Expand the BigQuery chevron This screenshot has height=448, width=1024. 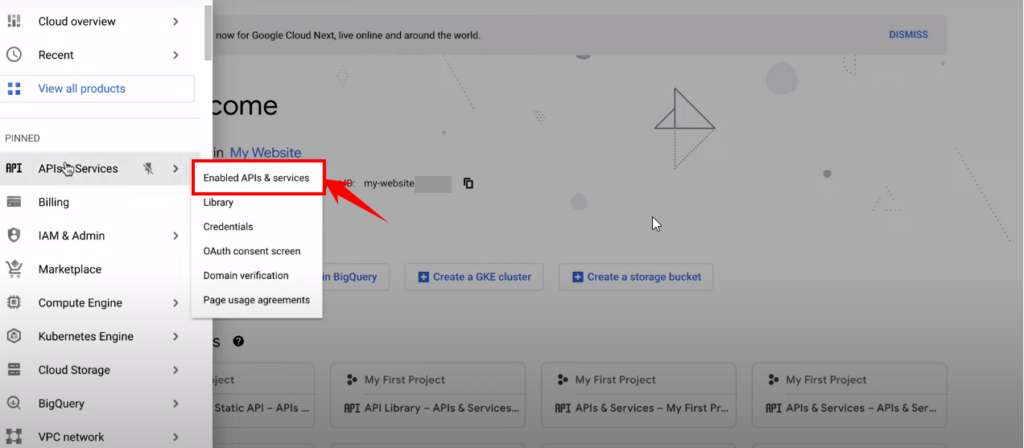pyautogui.click(x=176, y=404)
